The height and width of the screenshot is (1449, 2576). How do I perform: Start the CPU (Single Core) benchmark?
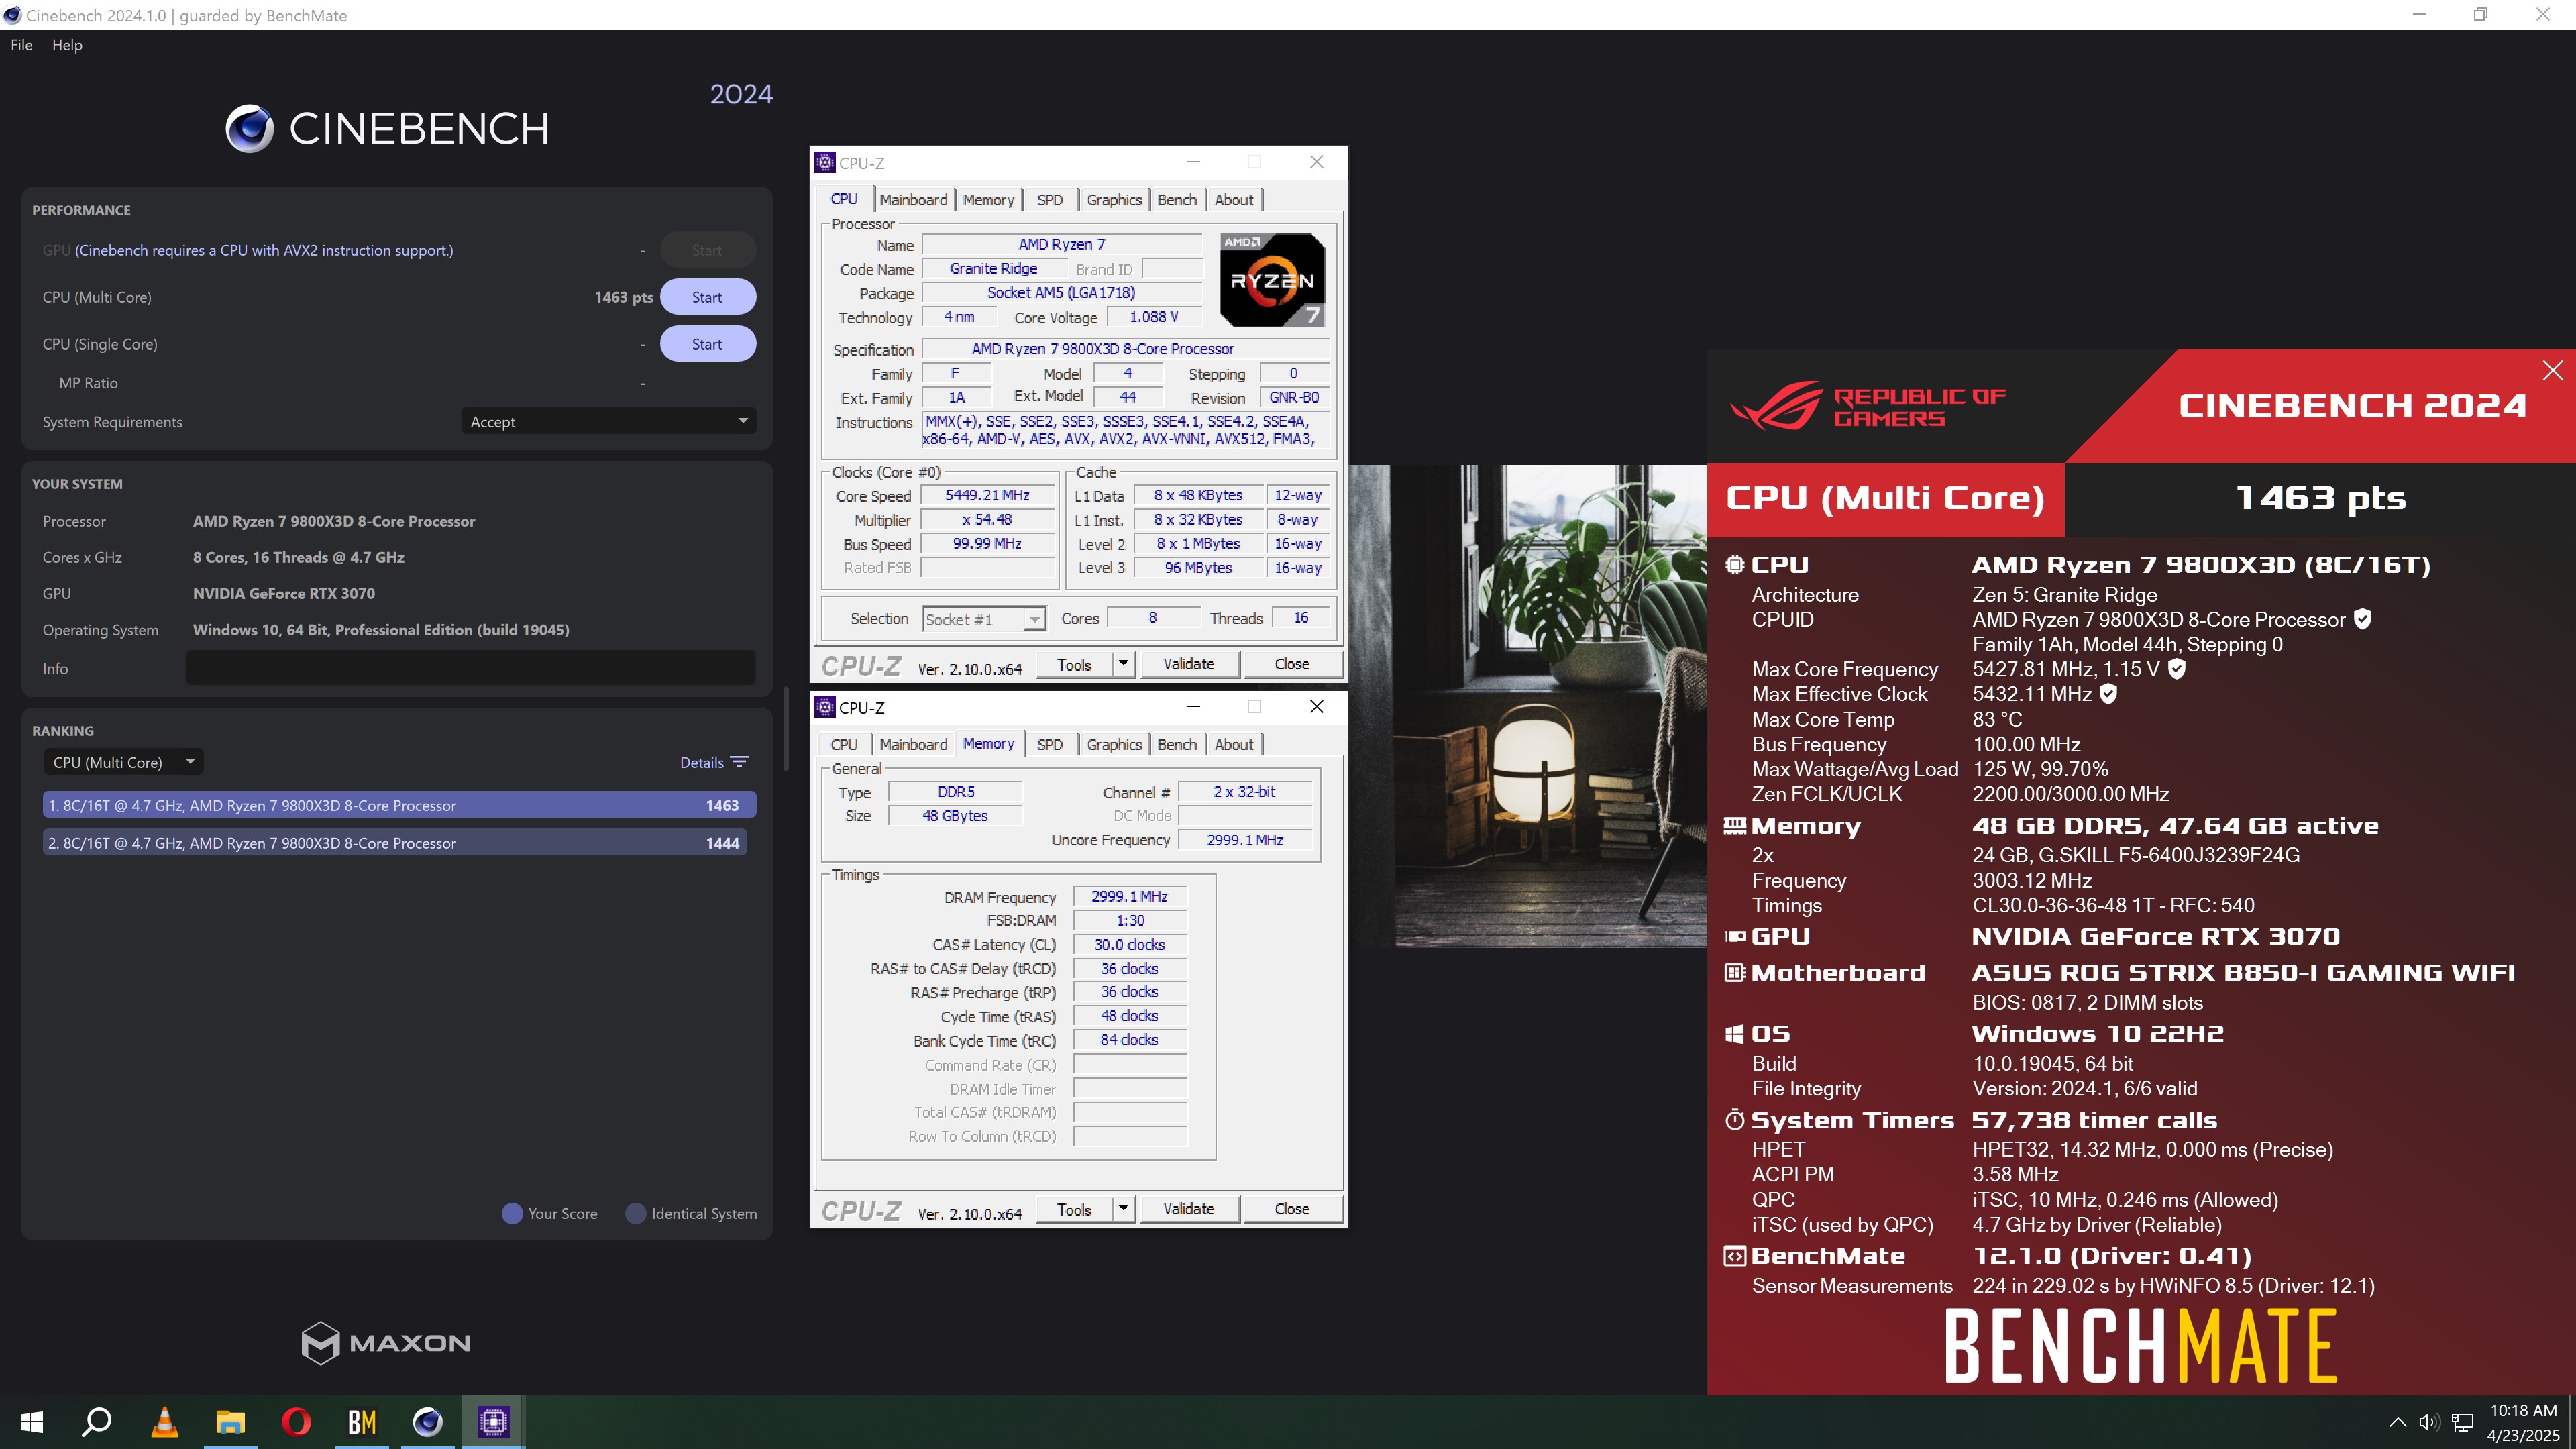point(707,344)
